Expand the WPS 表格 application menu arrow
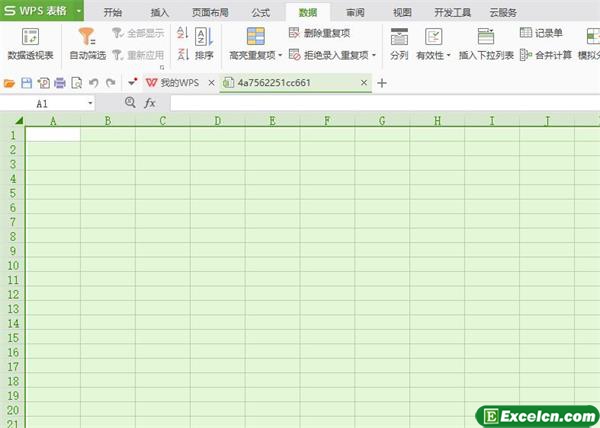Screen dimensions: 600x428 (x=78, y=11)
